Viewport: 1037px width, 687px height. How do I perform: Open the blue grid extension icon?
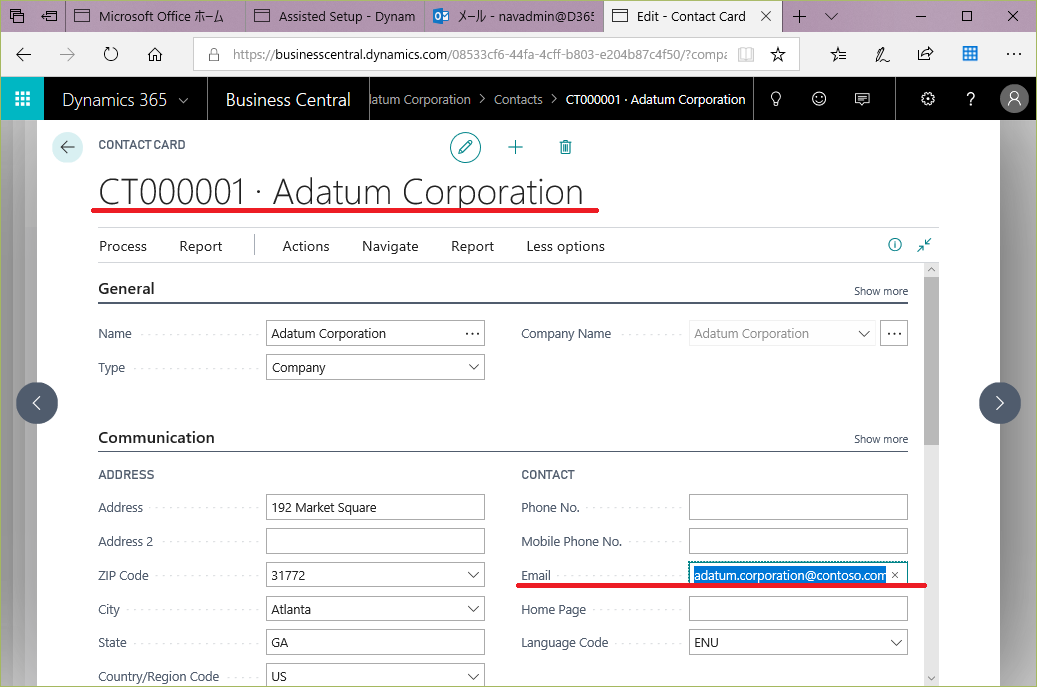(970, 54)
